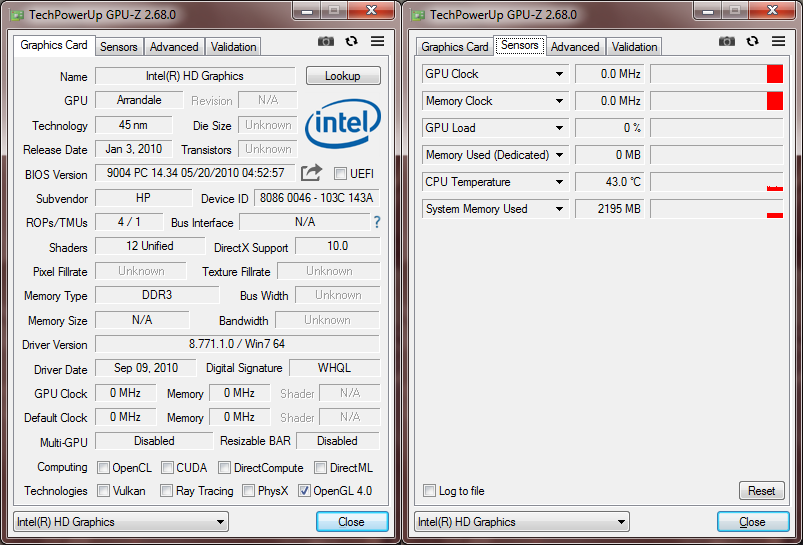
Task: Click the System Memory Used sensor graph
Action: point(717,209)
